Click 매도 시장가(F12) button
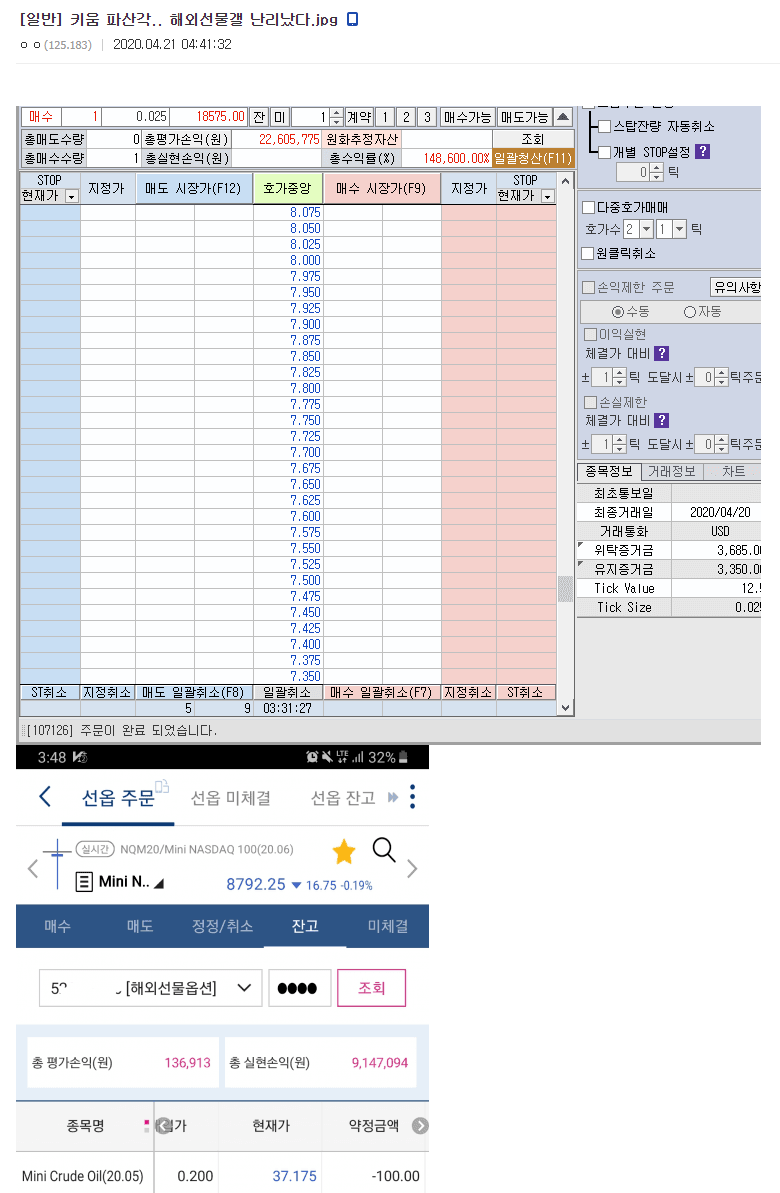The width and height of the screenshot is (780, 1193). click(x=193, y=189)
